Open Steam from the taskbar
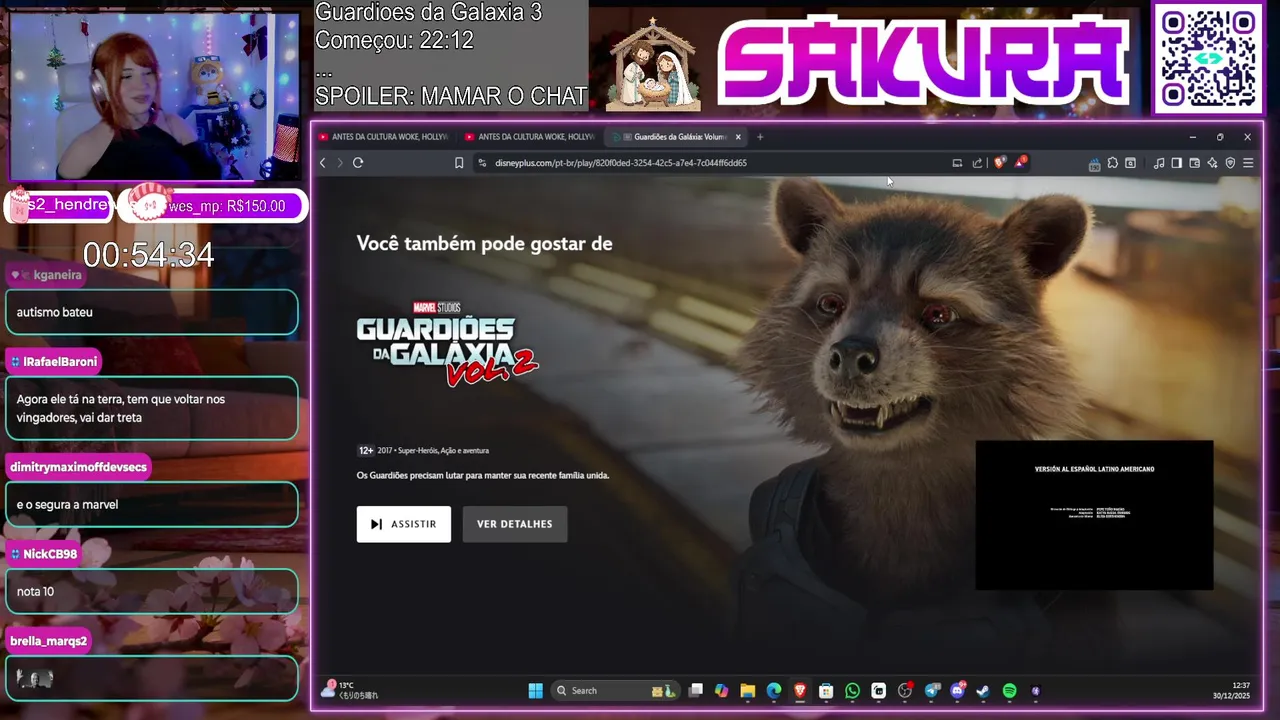The image size is (1280, 720). pyautogui.click(x=983, y=691)
